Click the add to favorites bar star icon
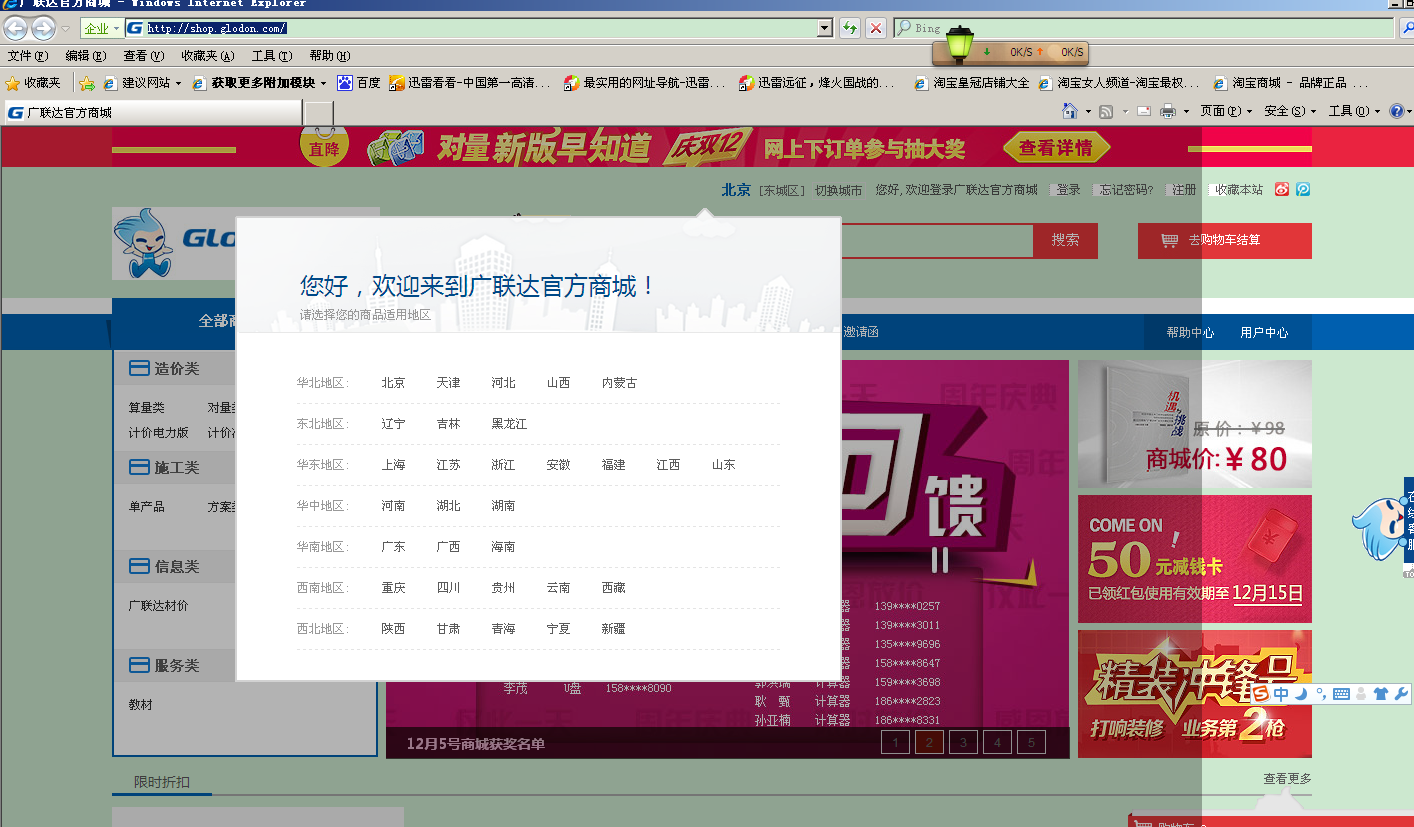 point(87,83)
